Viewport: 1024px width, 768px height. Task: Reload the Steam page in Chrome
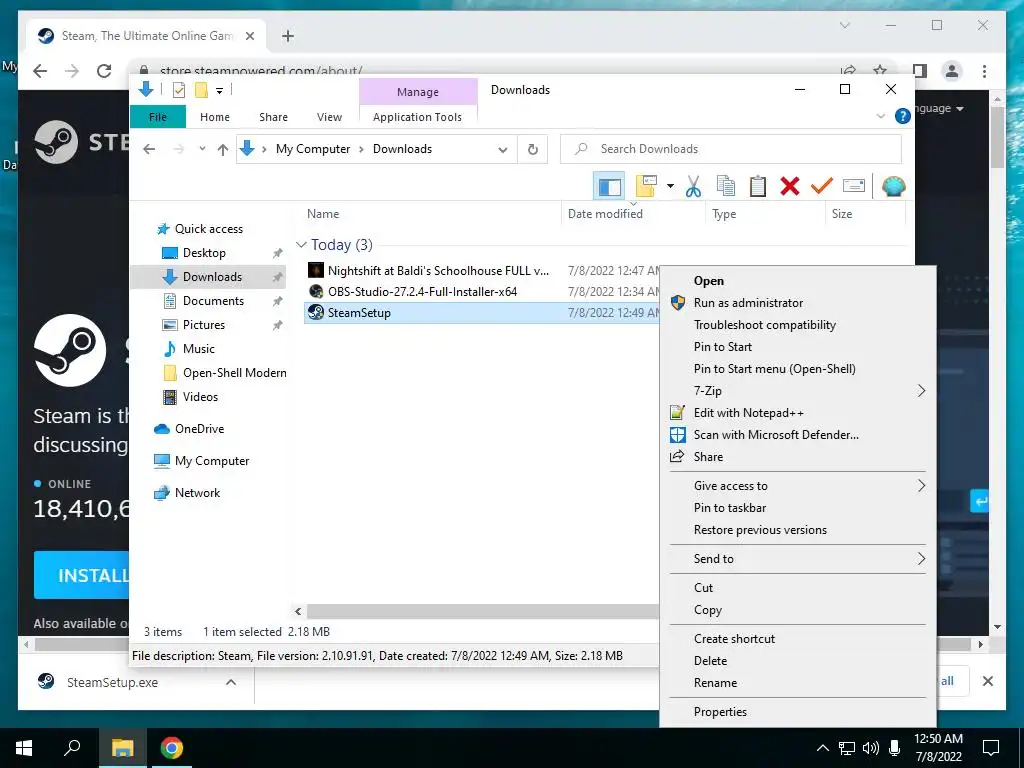(x=104, y=71)
